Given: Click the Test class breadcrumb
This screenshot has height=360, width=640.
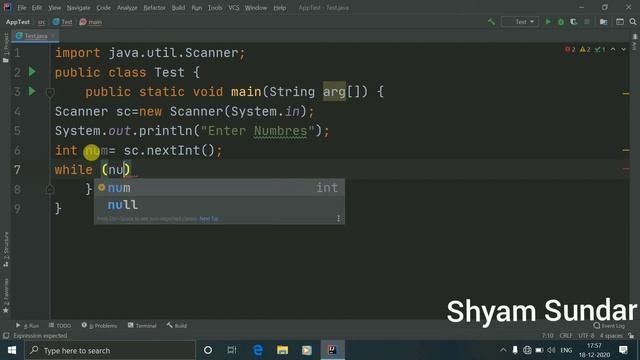Looking at the screenshot, I should click(x=62, y=22).
